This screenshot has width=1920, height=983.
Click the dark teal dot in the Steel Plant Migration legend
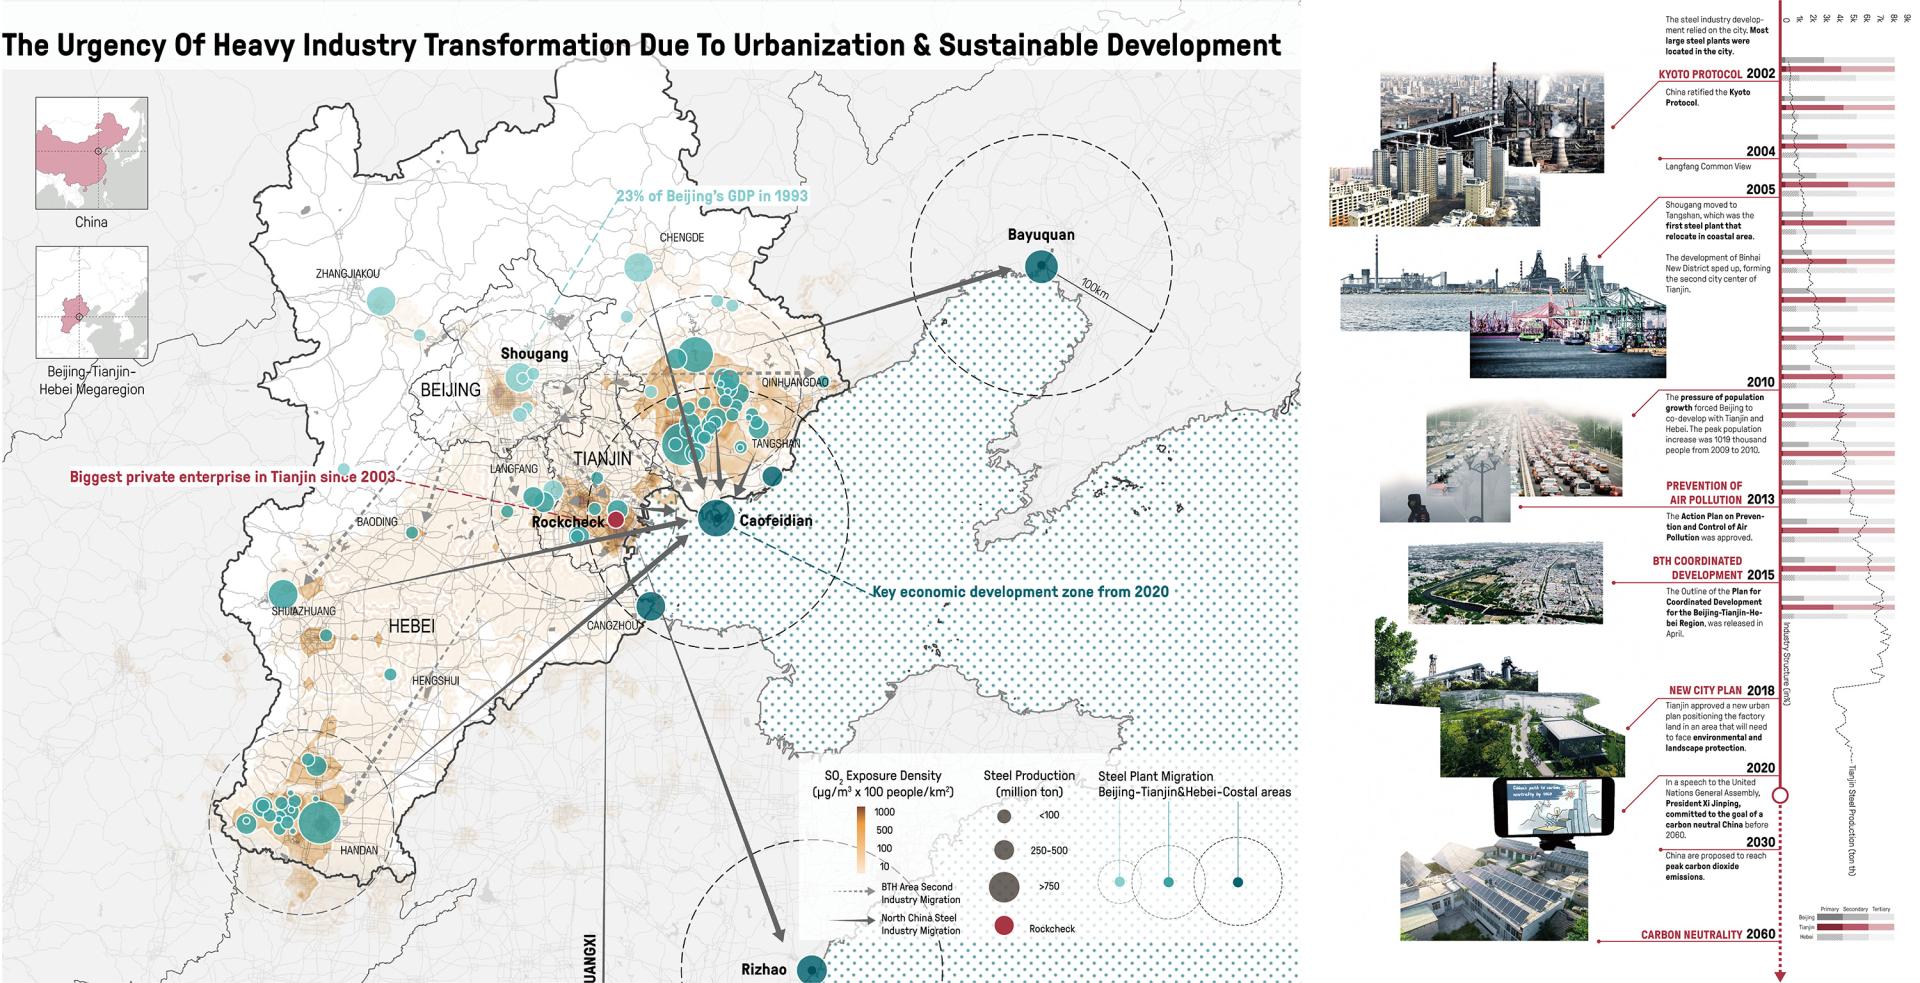pyautogui.click(x=1238, y=882)
